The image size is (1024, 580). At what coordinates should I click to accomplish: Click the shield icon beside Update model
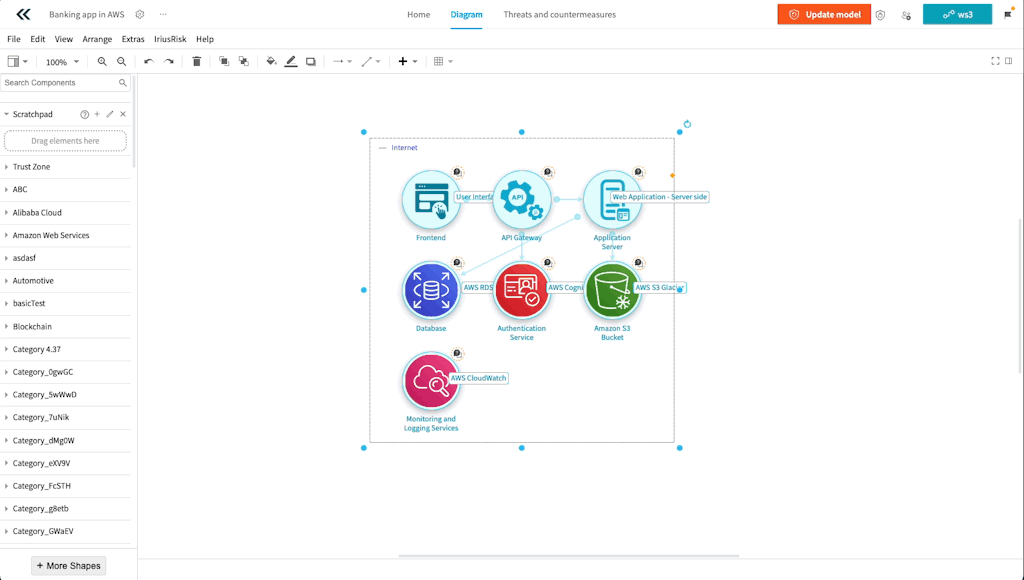tap(880, 15)
